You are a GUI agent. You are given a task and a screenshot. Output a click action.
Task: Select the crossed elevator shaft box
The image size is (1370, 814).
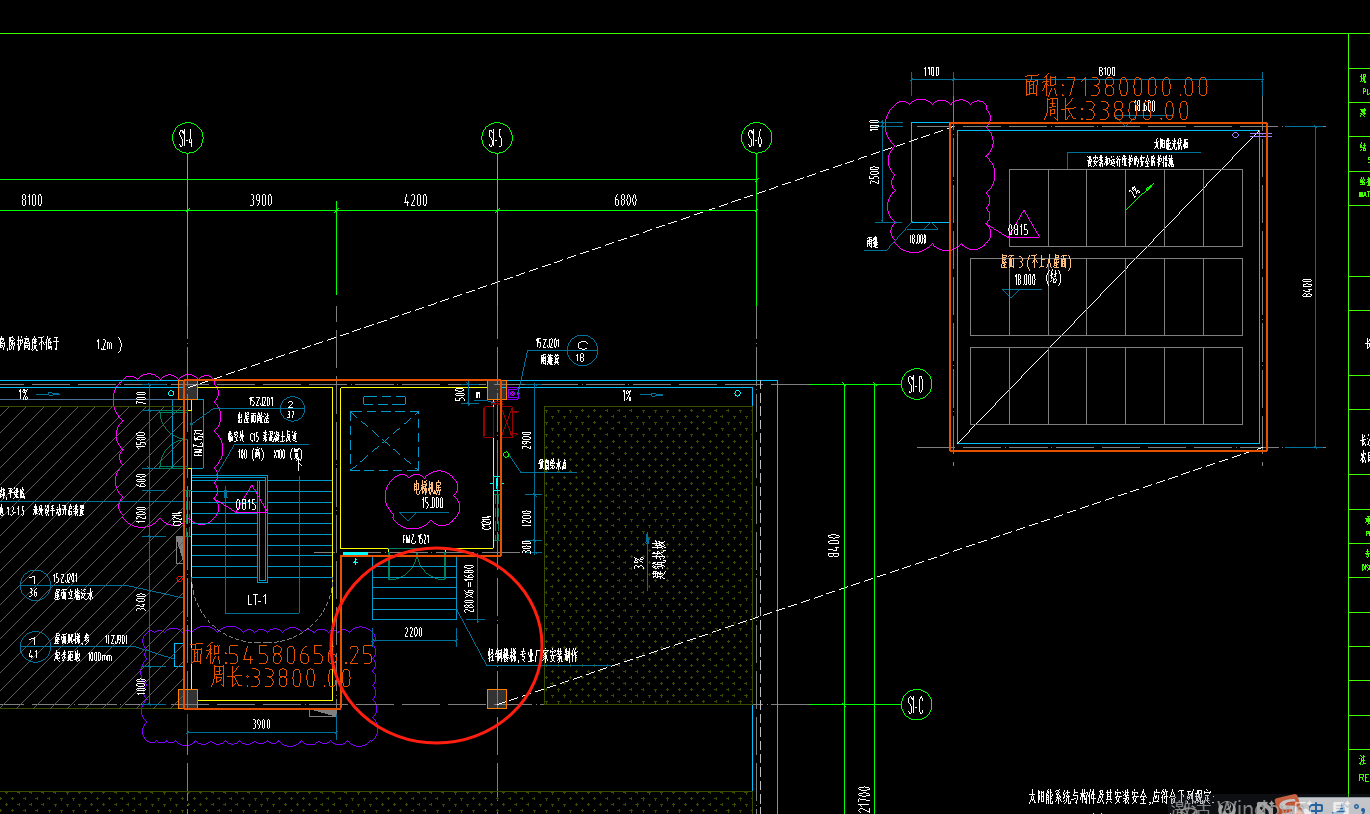[385, 442]
